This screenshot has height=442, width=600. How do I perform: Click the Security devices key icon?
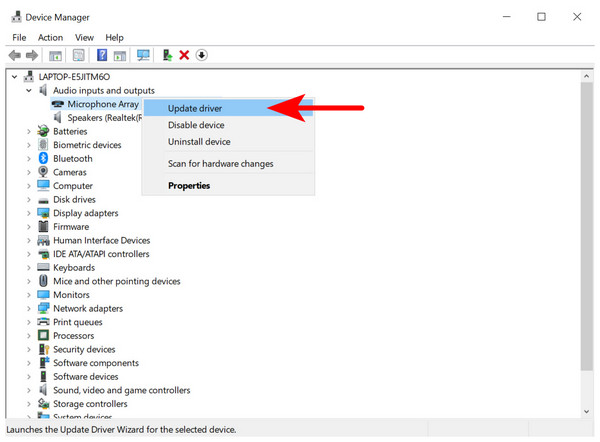(x=44, y=349)
